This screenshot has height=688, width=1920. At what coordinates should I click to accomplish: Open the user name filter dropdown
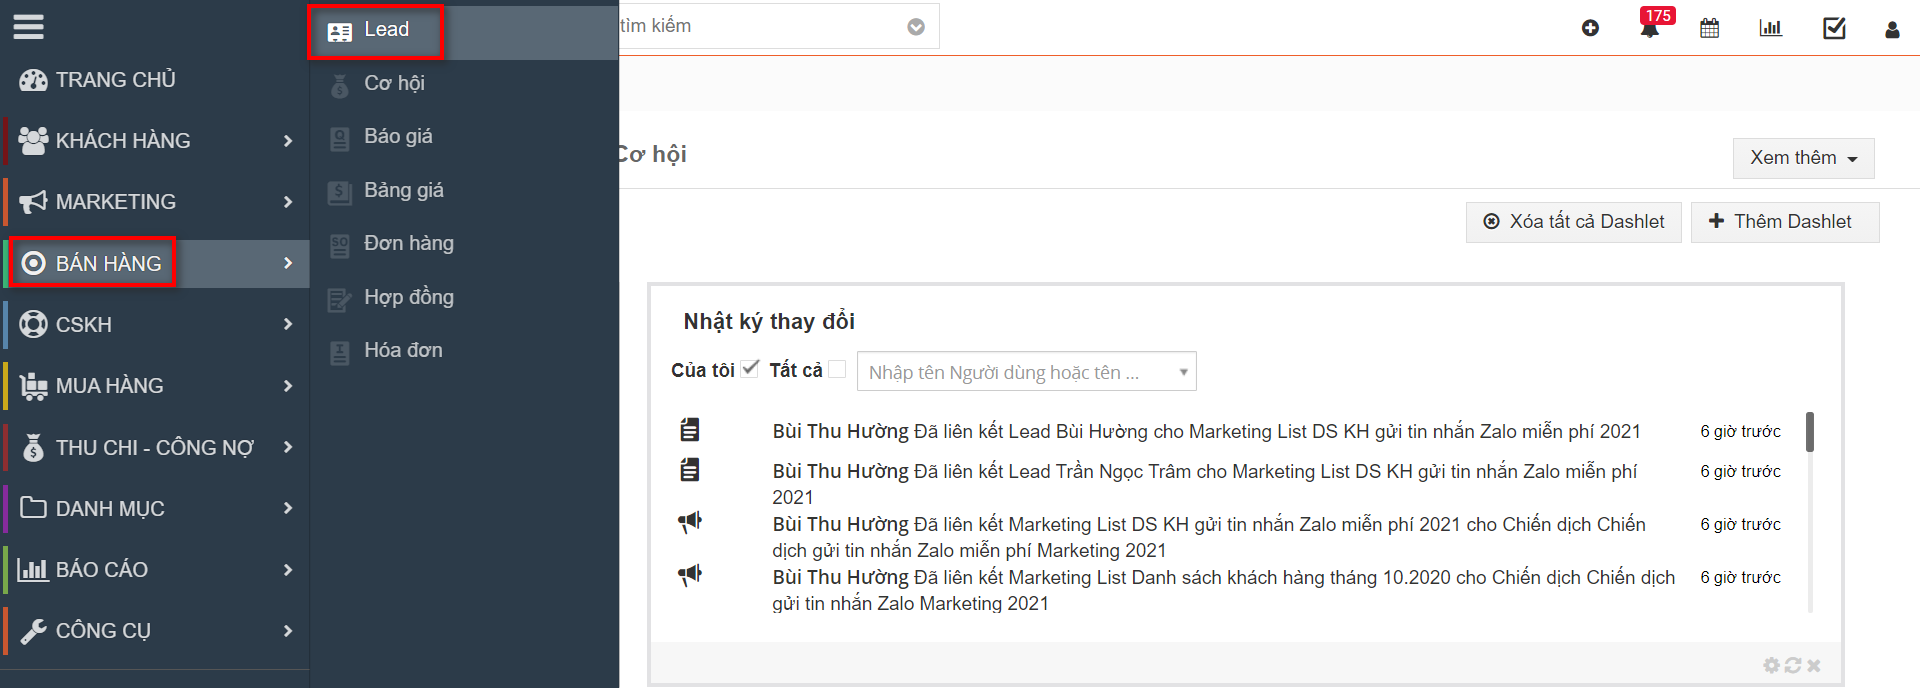tap(1026, 372)
